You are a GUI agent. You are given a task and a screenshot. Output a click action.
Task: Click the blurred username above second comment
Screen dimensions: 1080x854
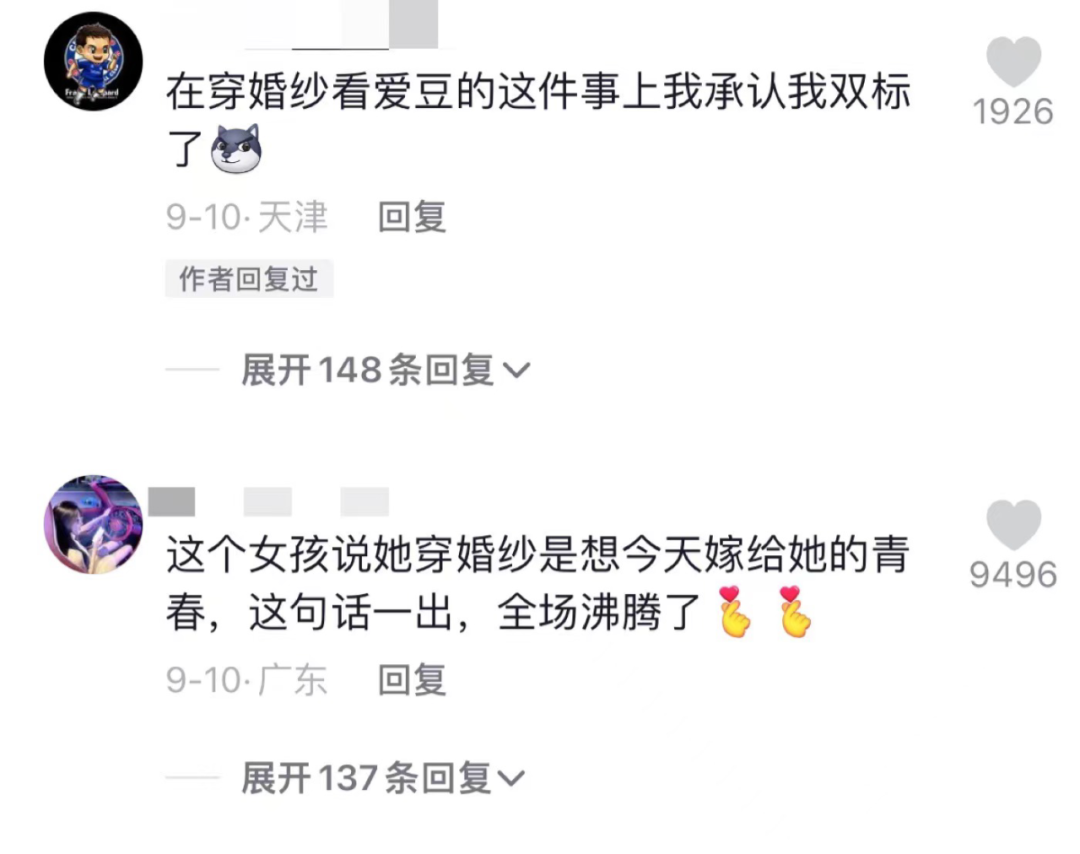pyautogui.click(x=269, y=501)
